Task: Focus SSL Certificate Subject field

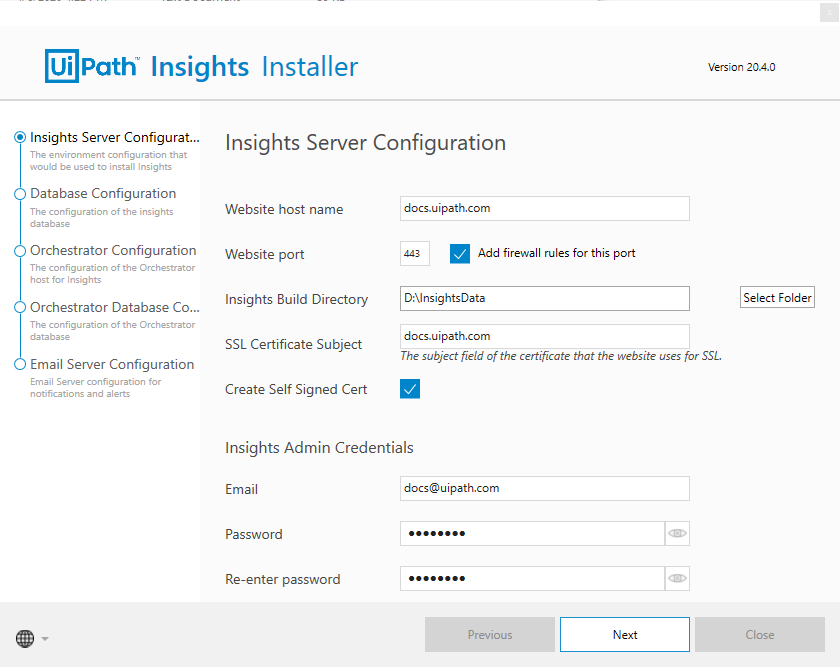Action: click(544, 336)
